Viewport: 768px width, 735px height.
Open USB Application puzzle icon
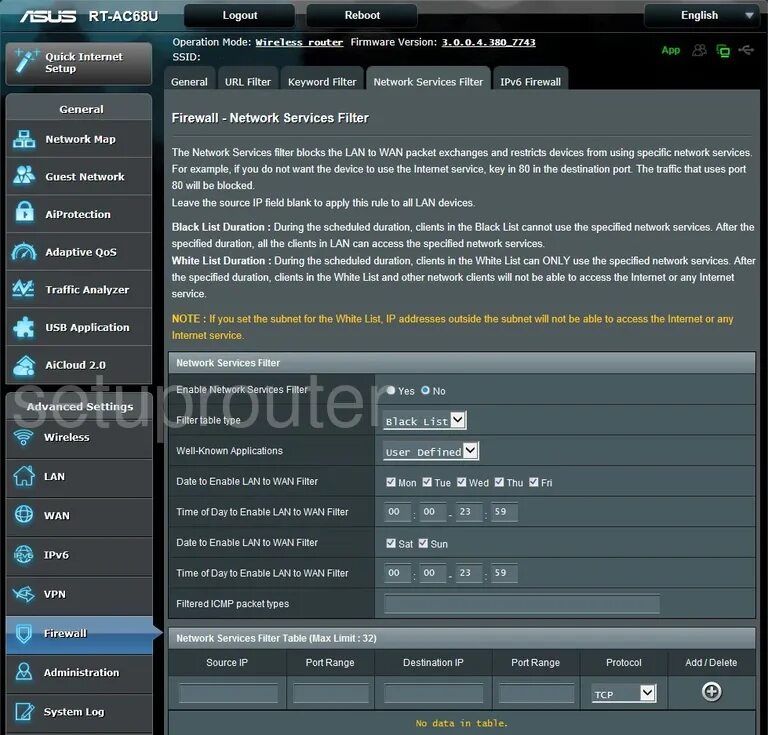24,327
